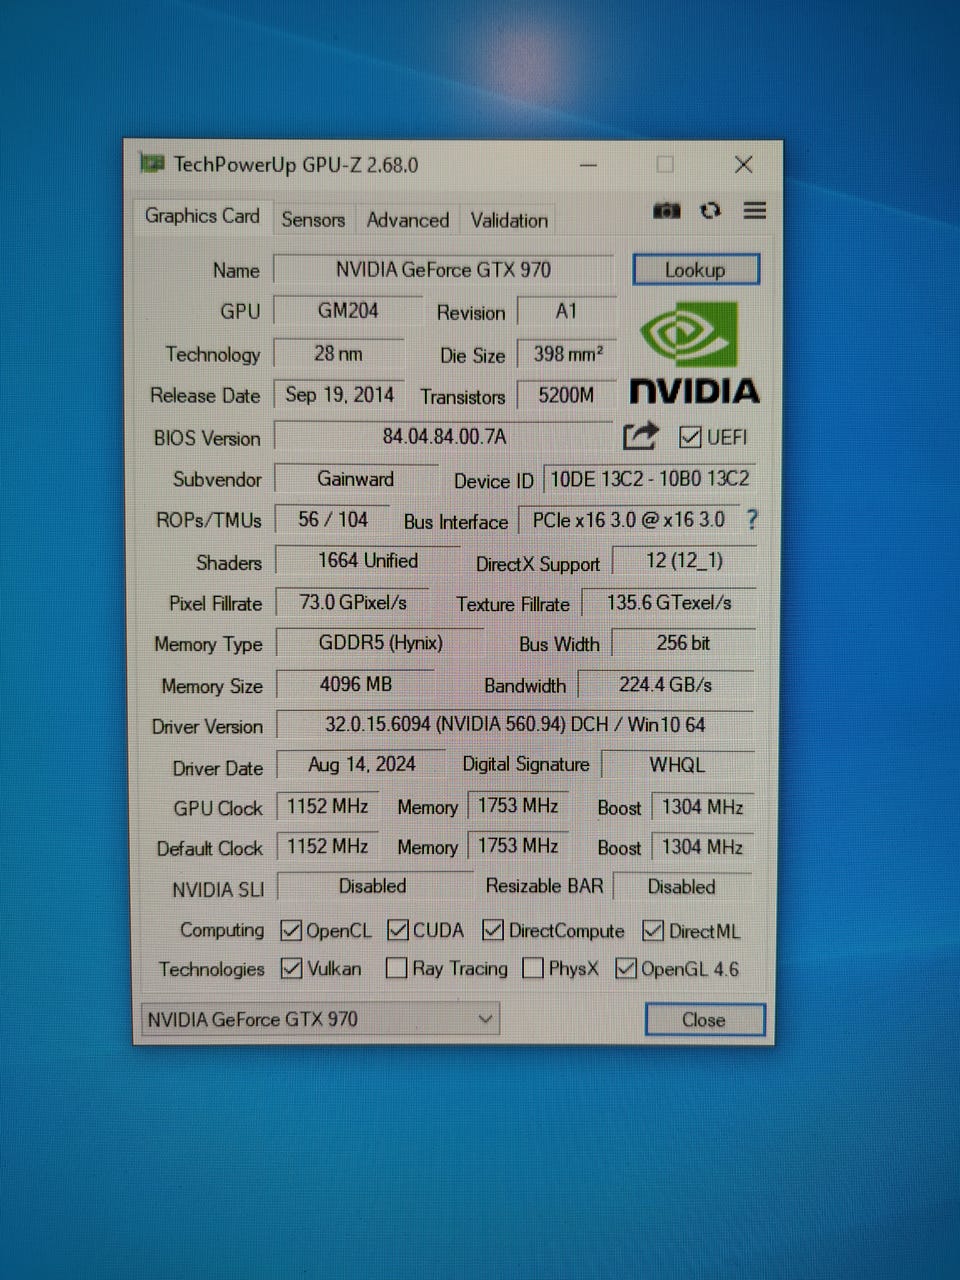Click the Default Clock row Boost 1304 MHz
The image size is (960, 1280).
pos(703,847)
